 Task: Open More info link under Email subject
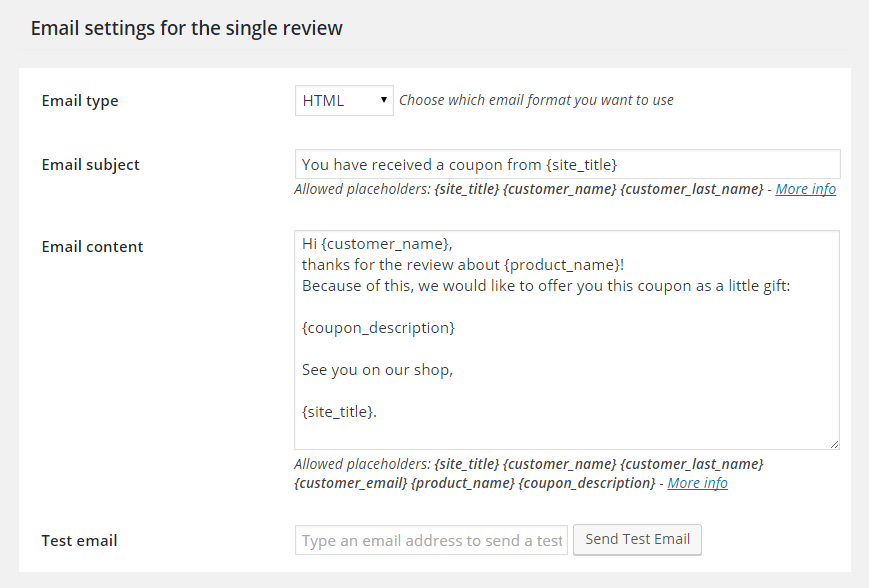click(805, 189)
